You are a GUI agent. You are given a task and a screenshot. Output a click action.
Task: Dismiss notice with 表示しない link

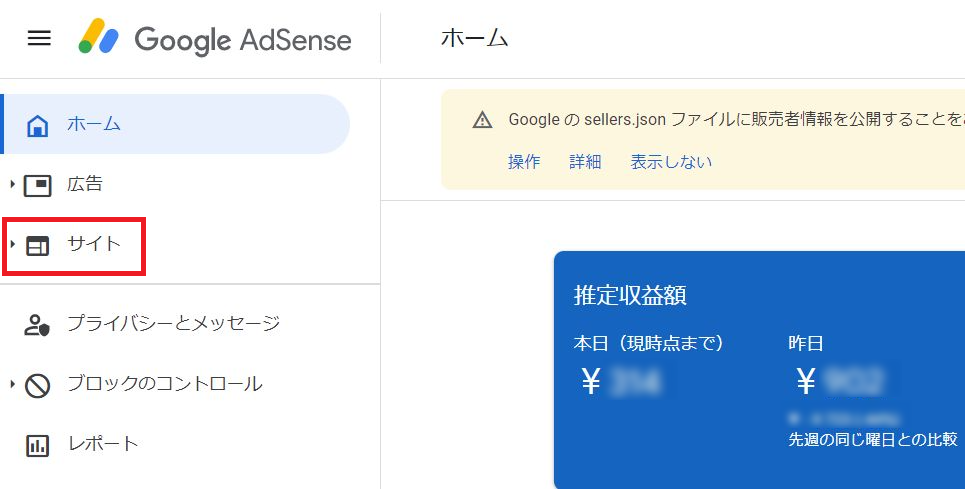(x=671, y=162)
